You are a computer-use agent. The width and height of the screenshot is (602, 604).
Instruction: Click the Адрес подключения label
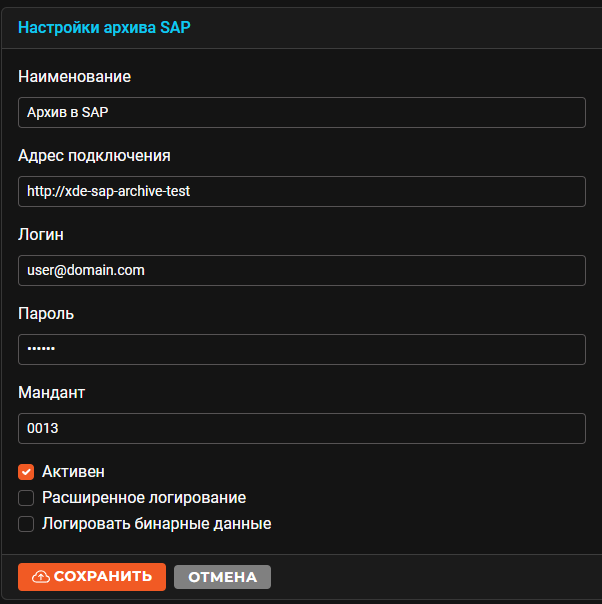click(x=94, y=156)
